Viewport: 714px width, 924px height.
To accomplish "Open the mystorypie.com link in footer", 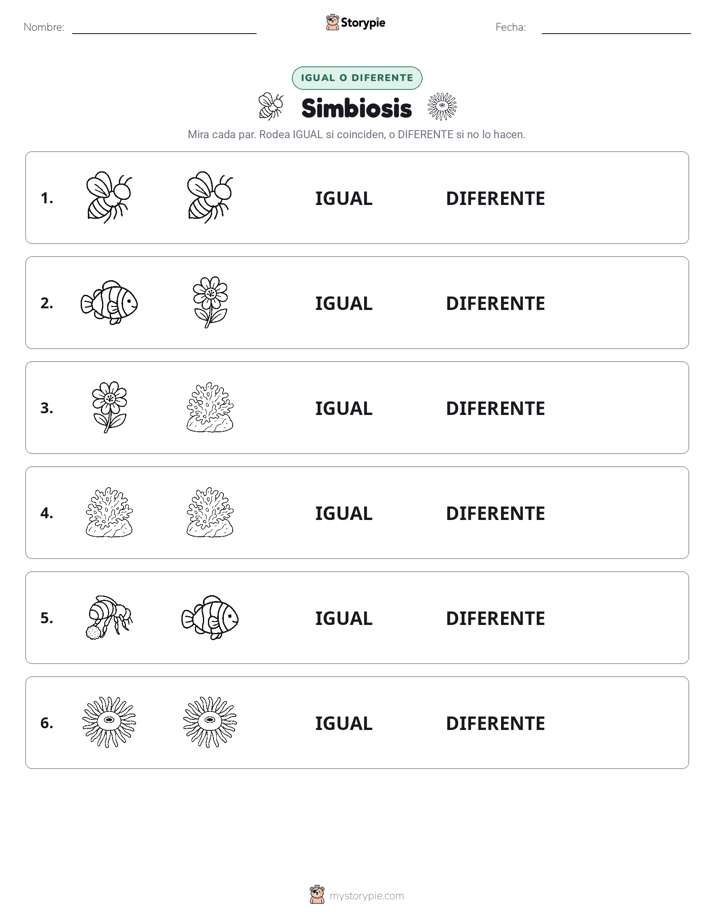I will click(357, 895).
